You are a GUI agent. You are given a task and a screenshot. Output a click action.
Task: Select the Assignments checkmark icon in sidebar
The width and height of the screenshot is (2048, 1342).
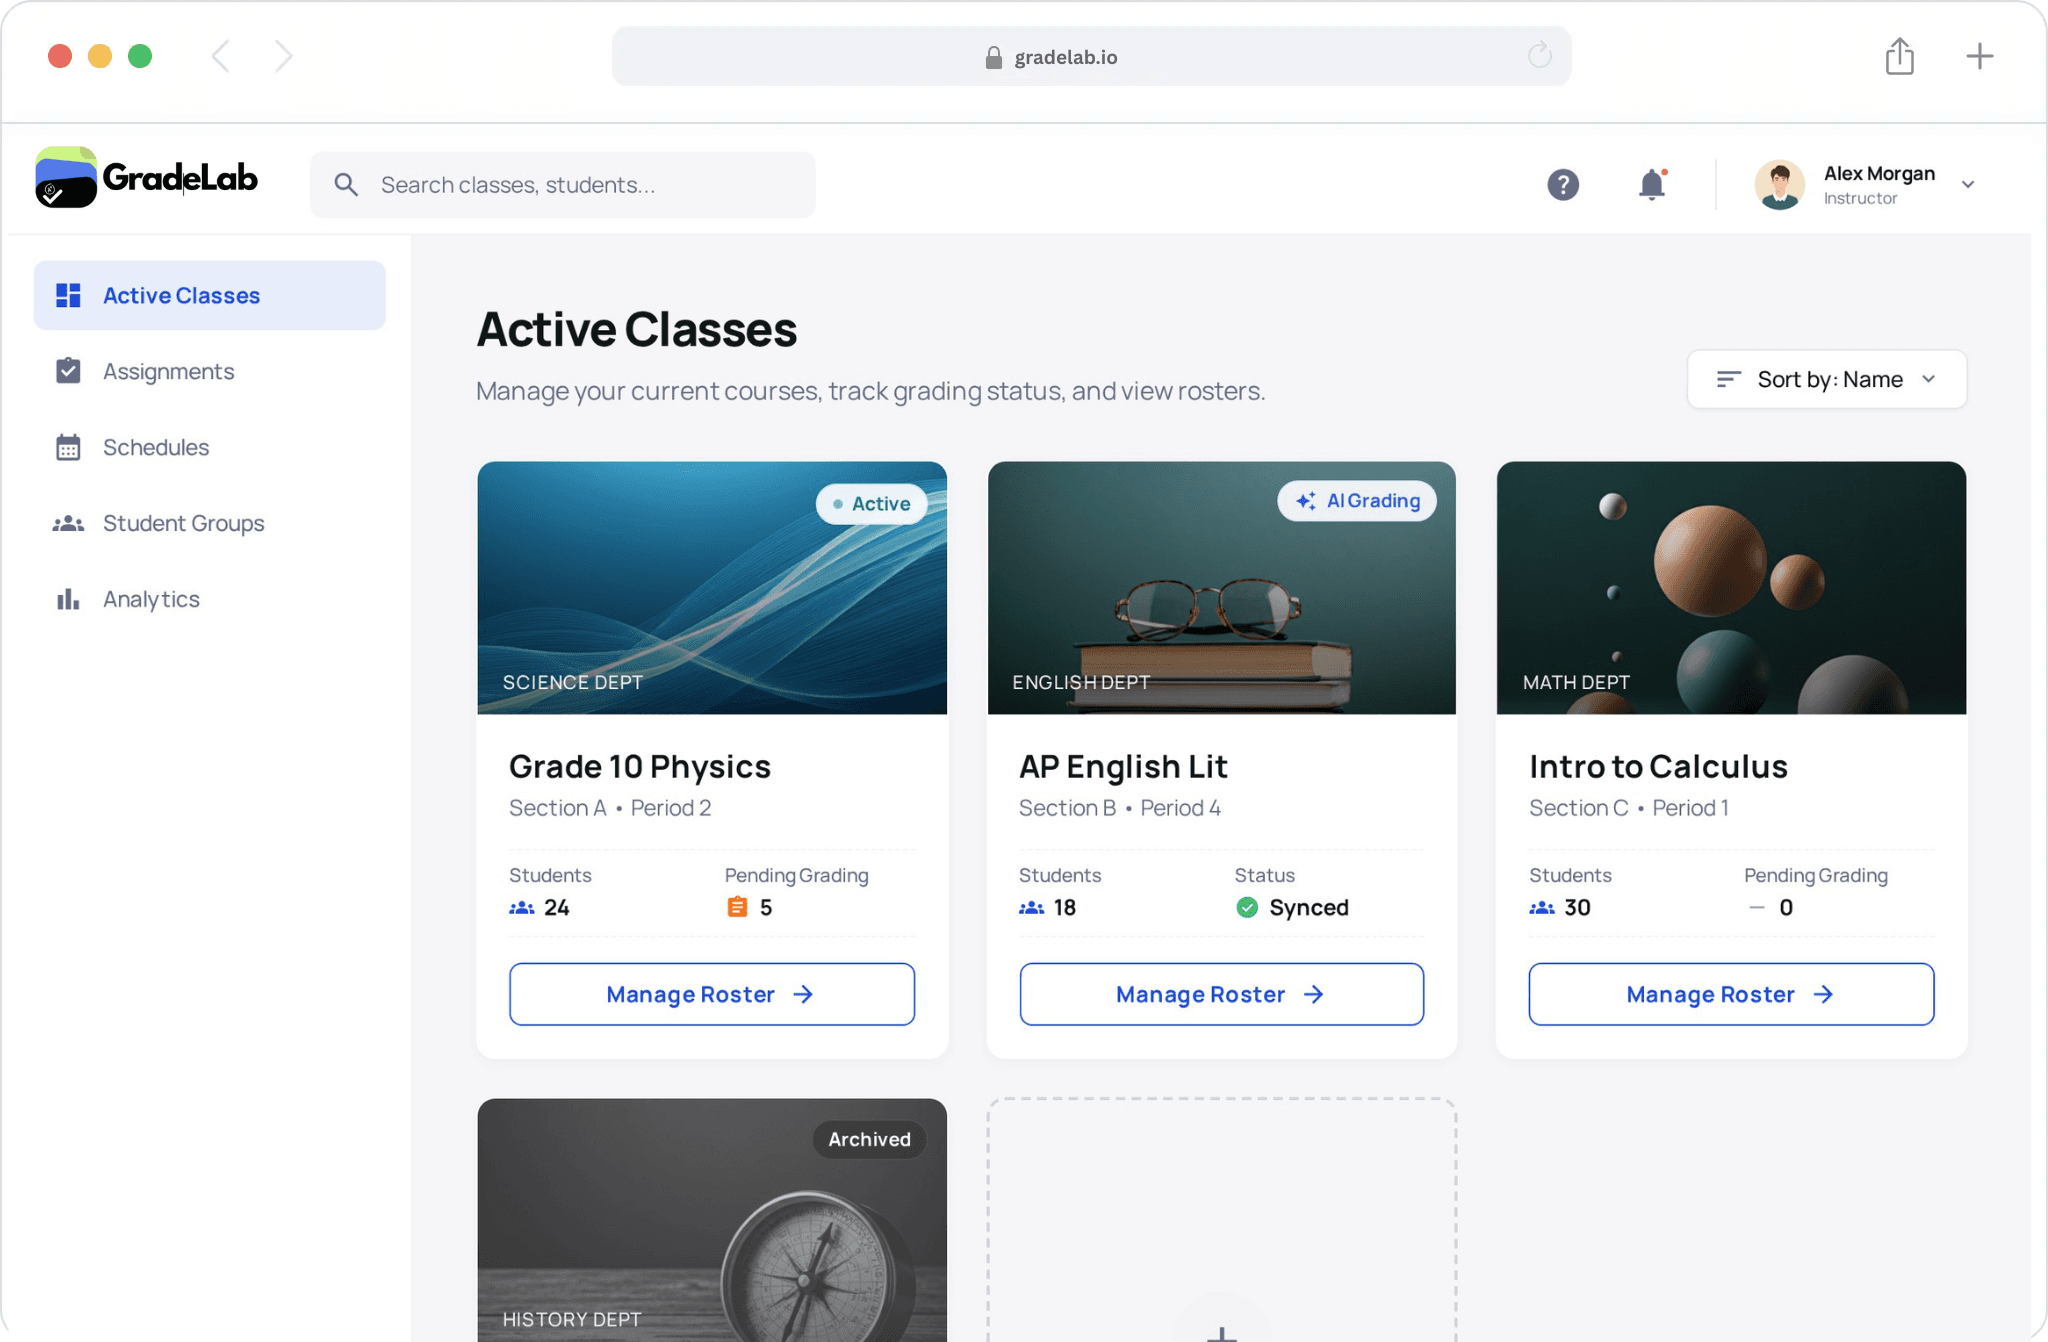click(x=69, y=371)
